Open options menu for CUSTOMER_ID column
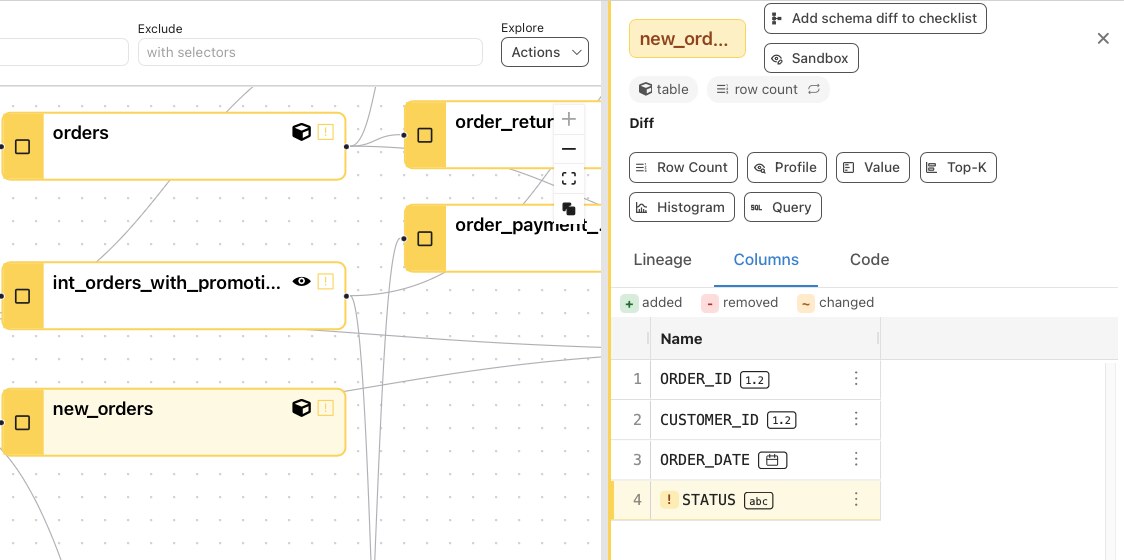This screenshot has height=560, width=1124. tap(856, 419)
